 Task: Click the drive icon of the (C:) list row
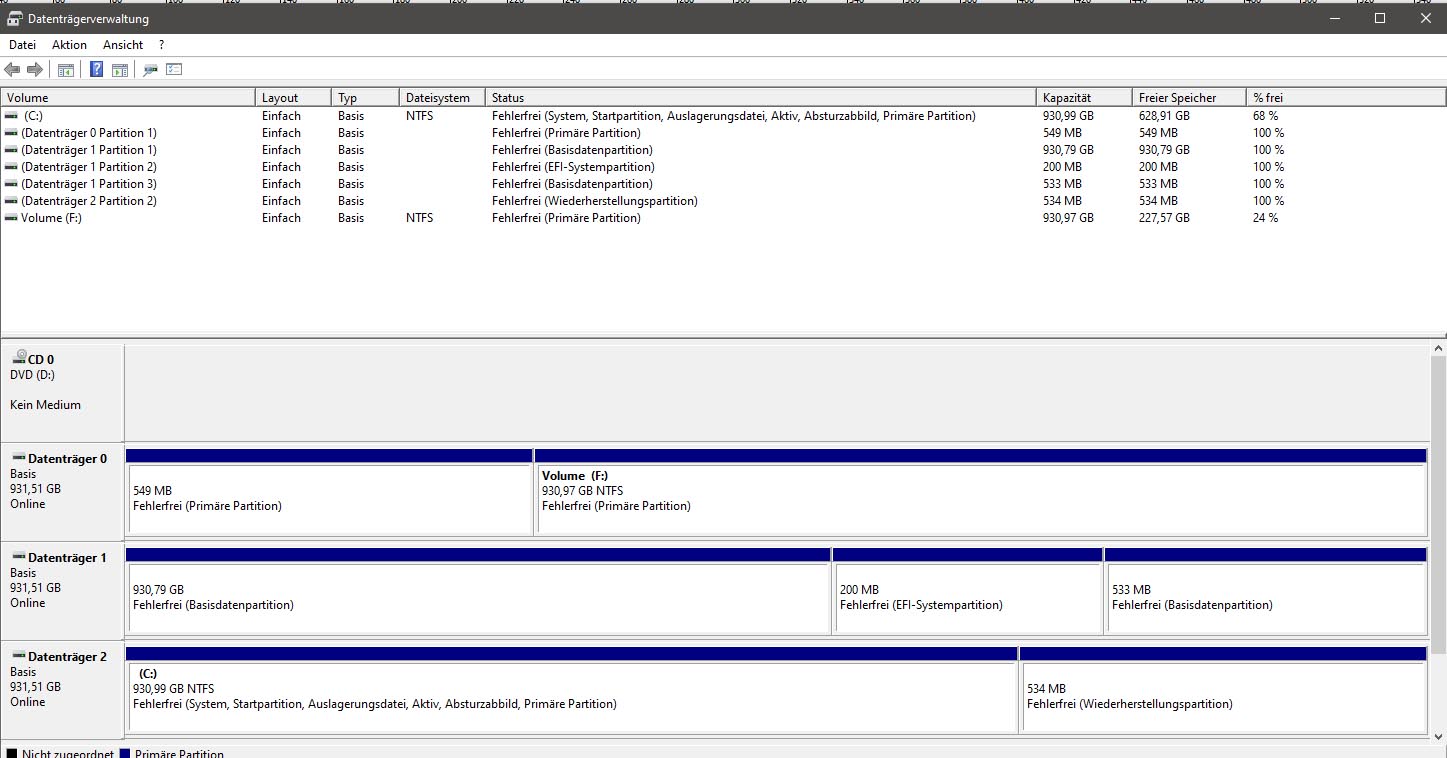tap(11, 116)
